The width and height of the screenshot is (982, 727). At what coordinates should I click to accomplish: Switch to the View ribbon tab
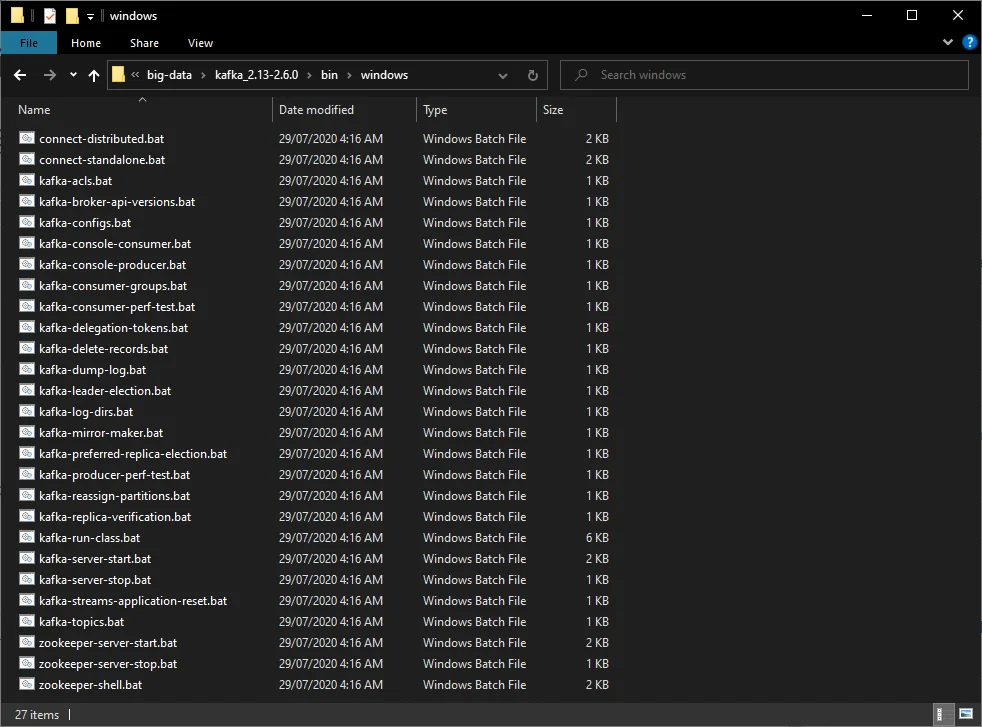tap(200, 43)
